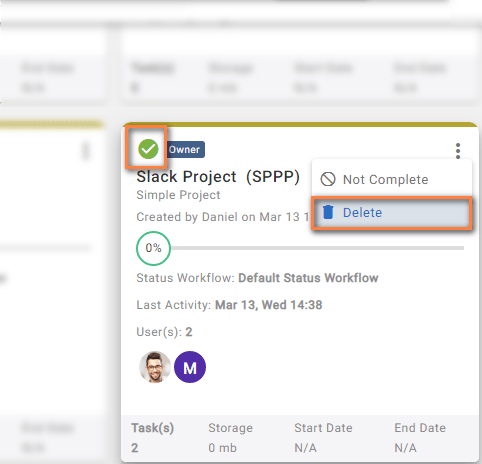The height and width of the screenshot is (464, 482).
Task: Open the Slack Project (SPPP) title
Action: click(x=218, y=177)
